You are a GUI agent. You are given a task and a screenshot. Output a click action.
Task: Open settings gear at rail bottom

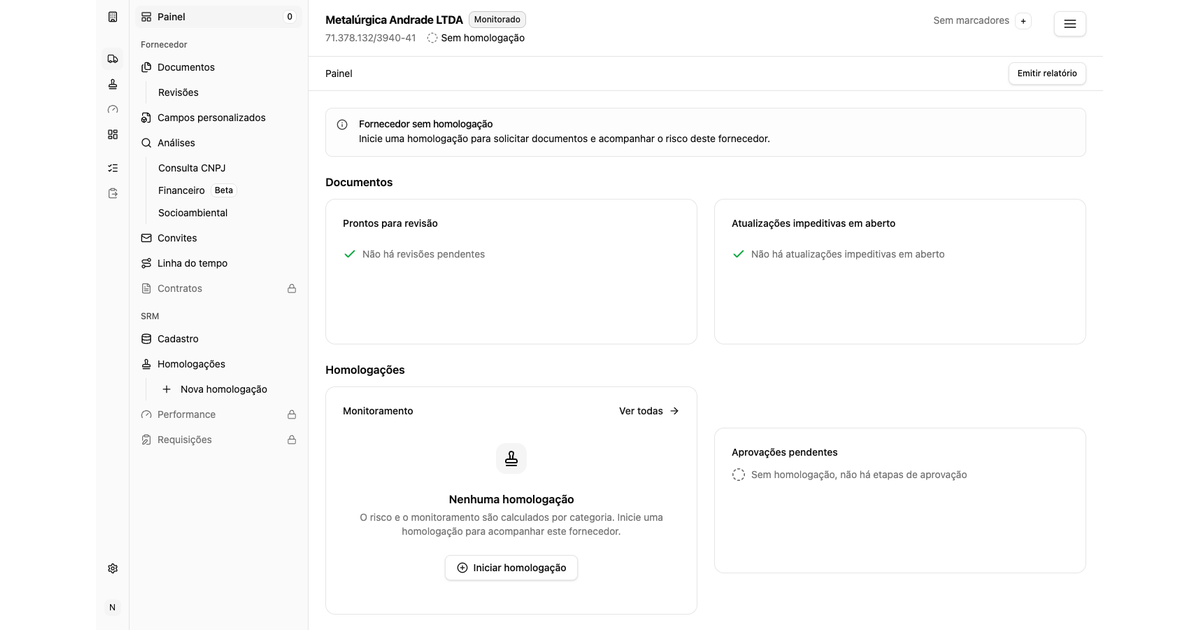click(112, 568)
